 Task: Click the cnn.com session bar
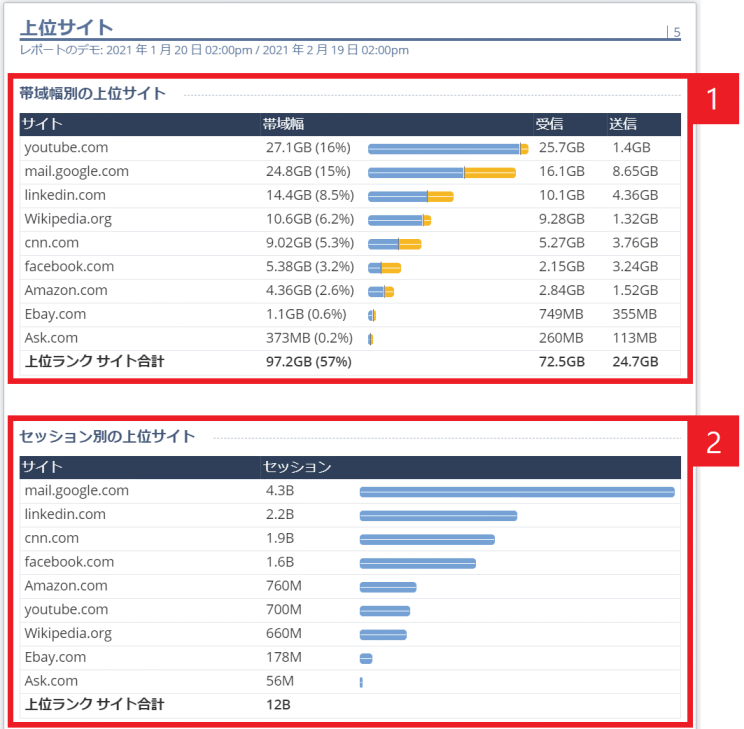[x=427, y=539]
